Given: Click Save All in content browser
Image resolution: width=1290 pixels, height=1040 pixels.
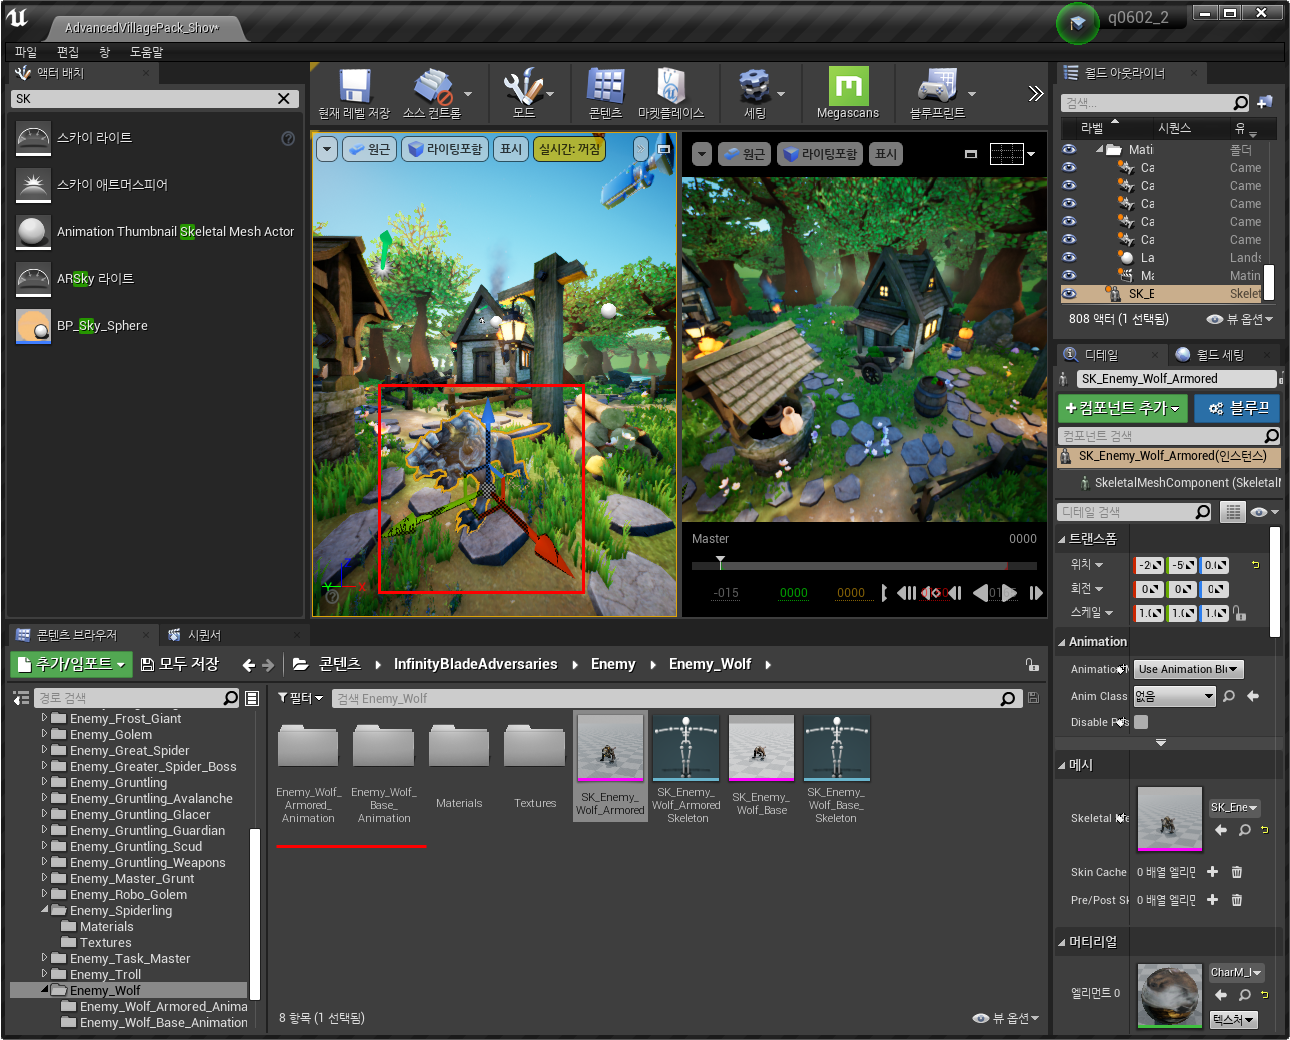Looking at the screenshot, I should point(180,664).
